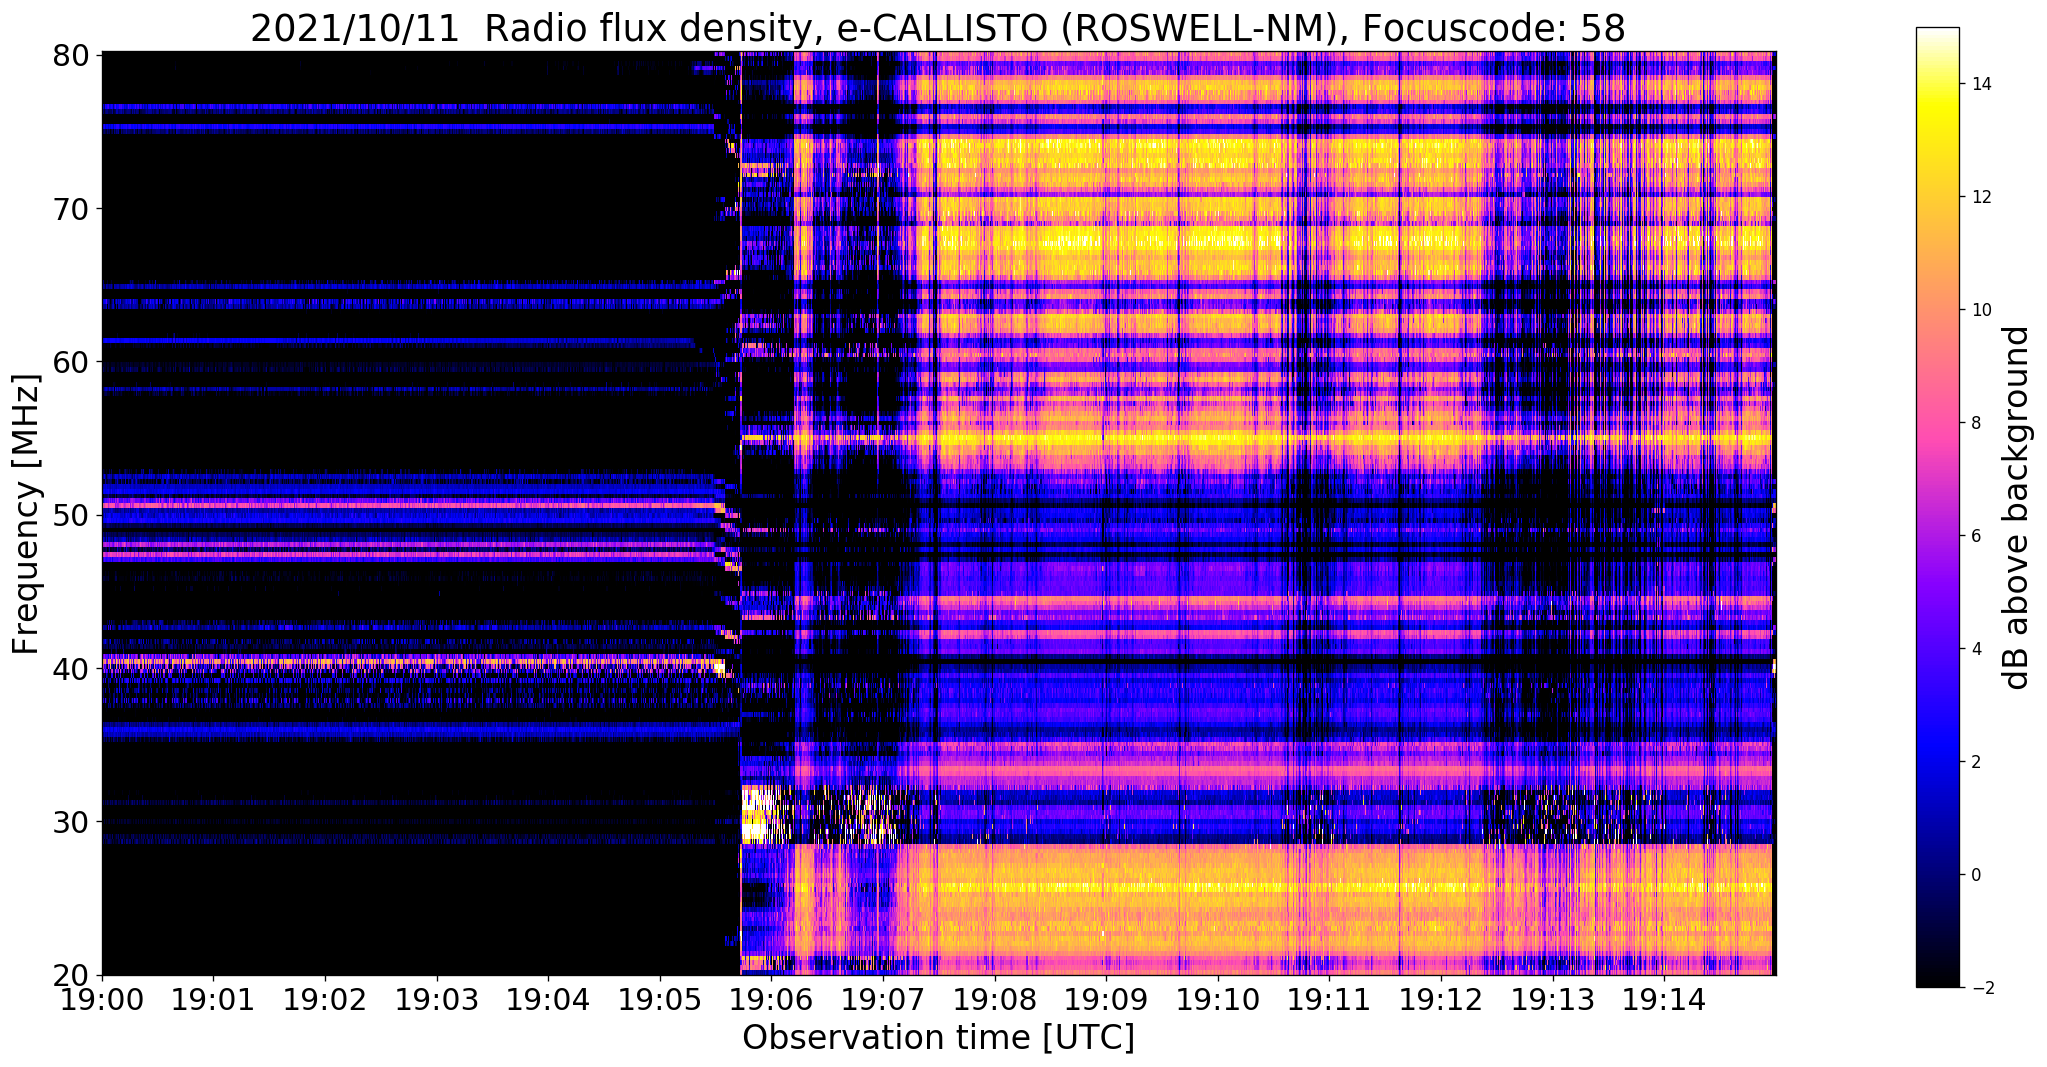Click the 60 MHz frequency tick label

[70, 362]
